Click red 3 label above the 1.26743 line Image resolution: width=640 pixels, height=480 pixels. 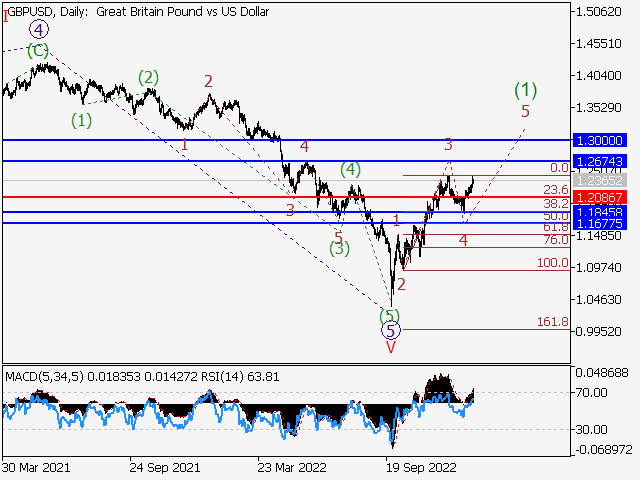pyautogui.click(x=448, y=144)
